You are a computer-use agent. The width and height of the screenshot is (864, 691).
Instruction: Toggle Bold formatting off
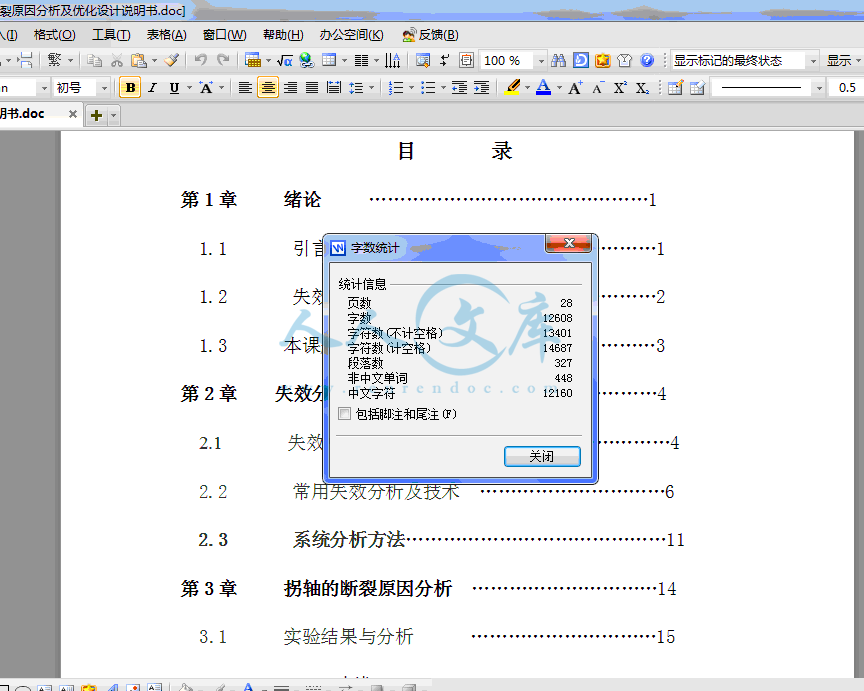tap(130, 88)
